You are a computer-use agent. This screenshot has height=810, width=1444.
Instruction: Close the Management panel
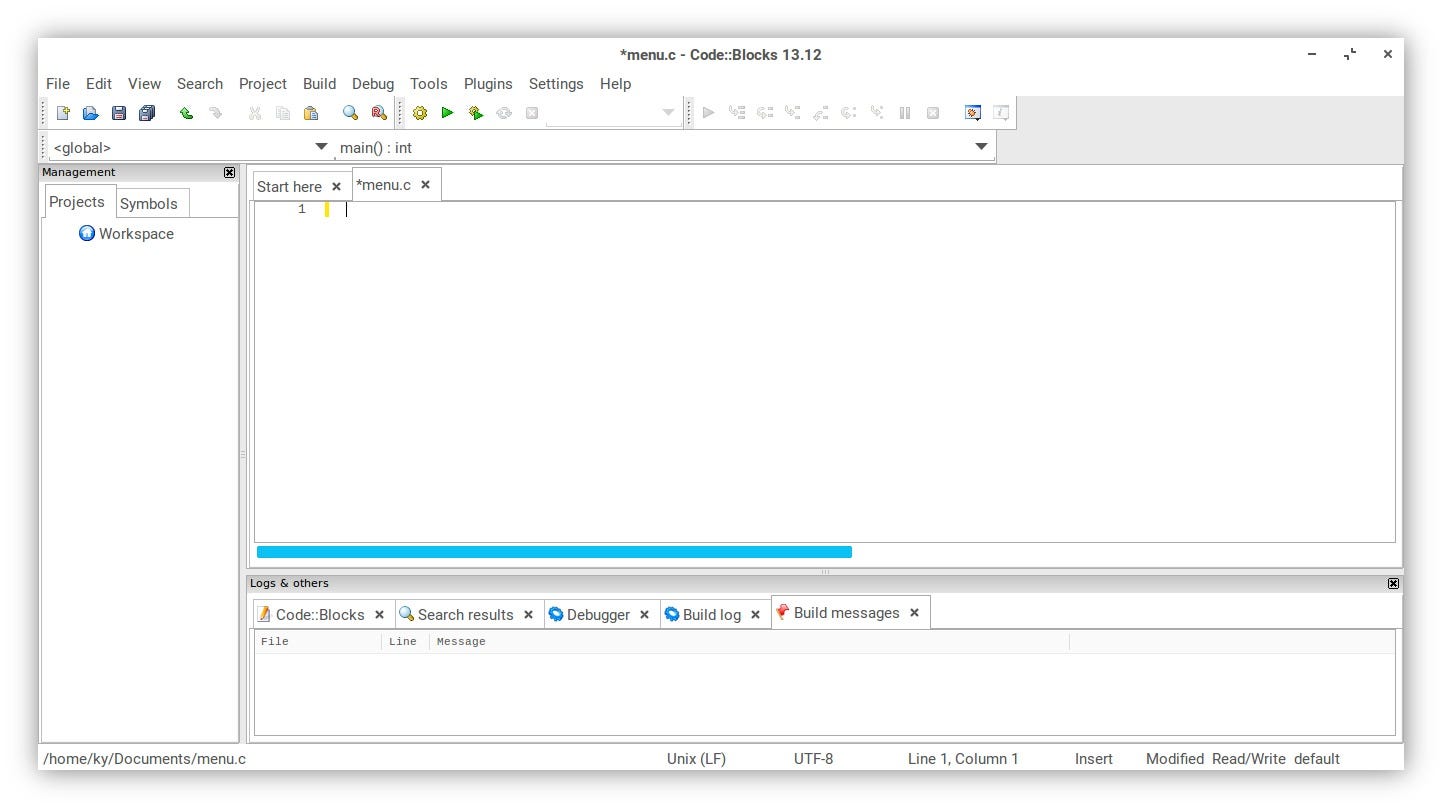pos(229,172)
